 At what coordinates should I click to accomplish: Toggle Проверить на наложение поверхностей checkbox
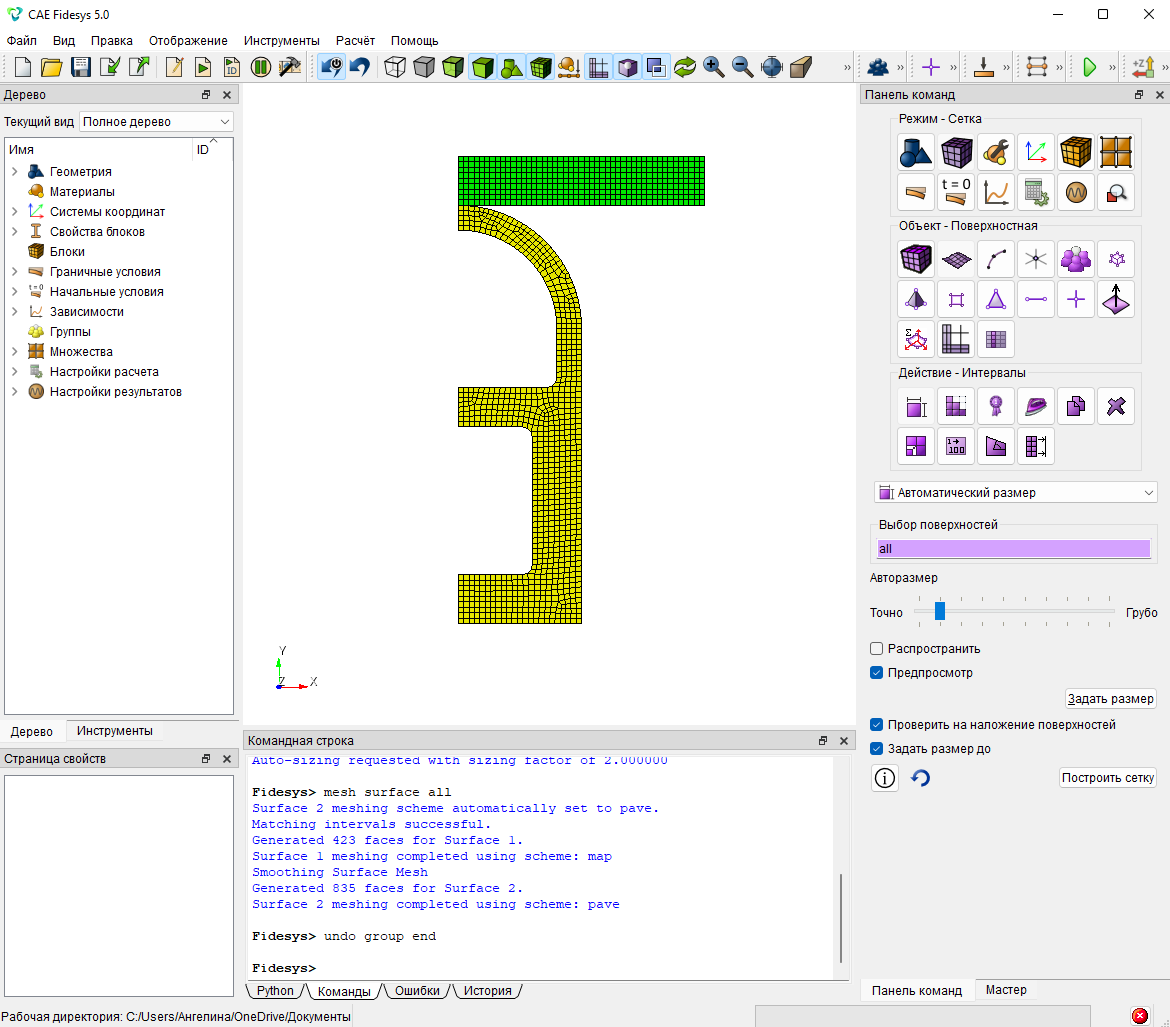point(877,725)
